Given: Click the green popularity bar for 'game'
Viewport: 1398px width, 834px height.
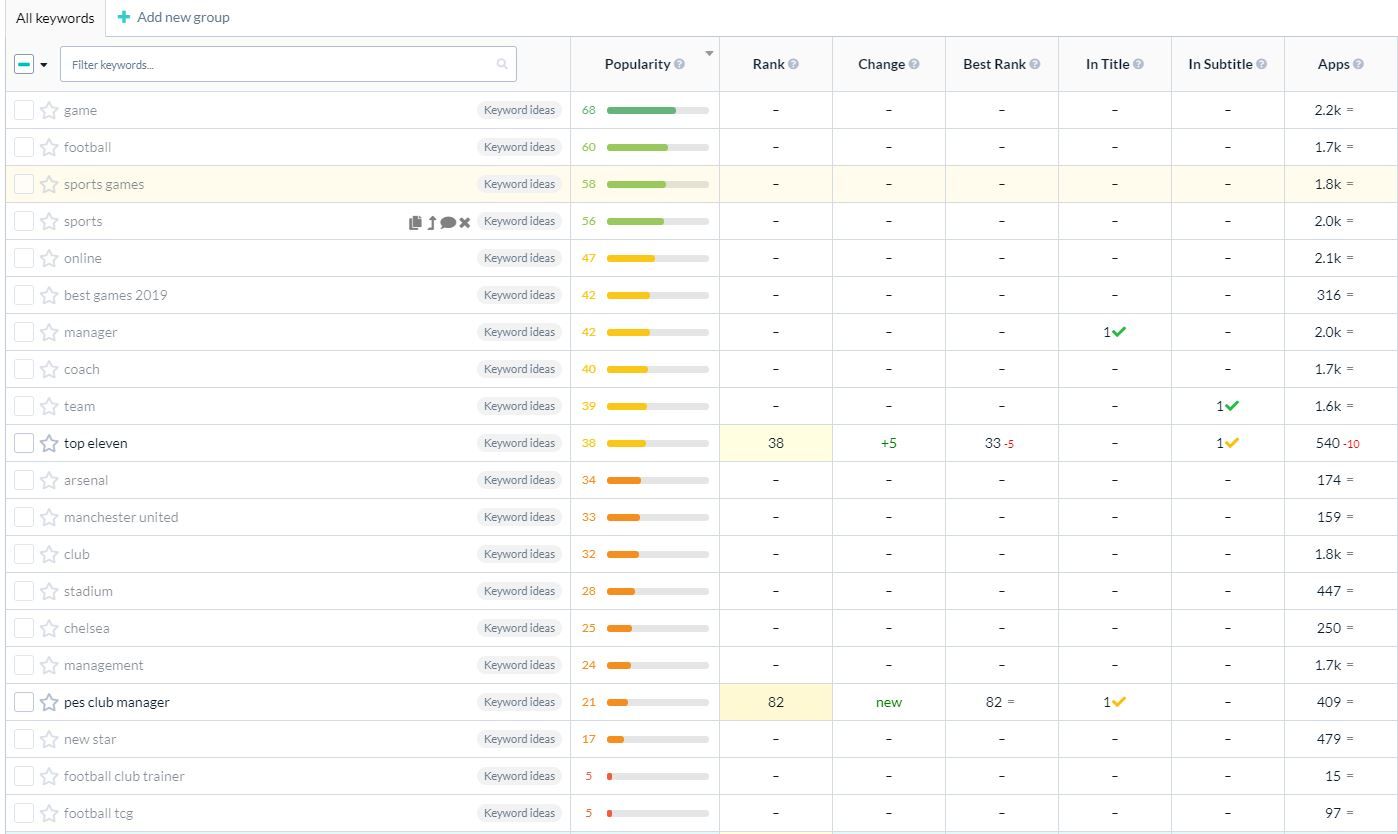Looking at the screenshot, I should (x=641, y=110).
